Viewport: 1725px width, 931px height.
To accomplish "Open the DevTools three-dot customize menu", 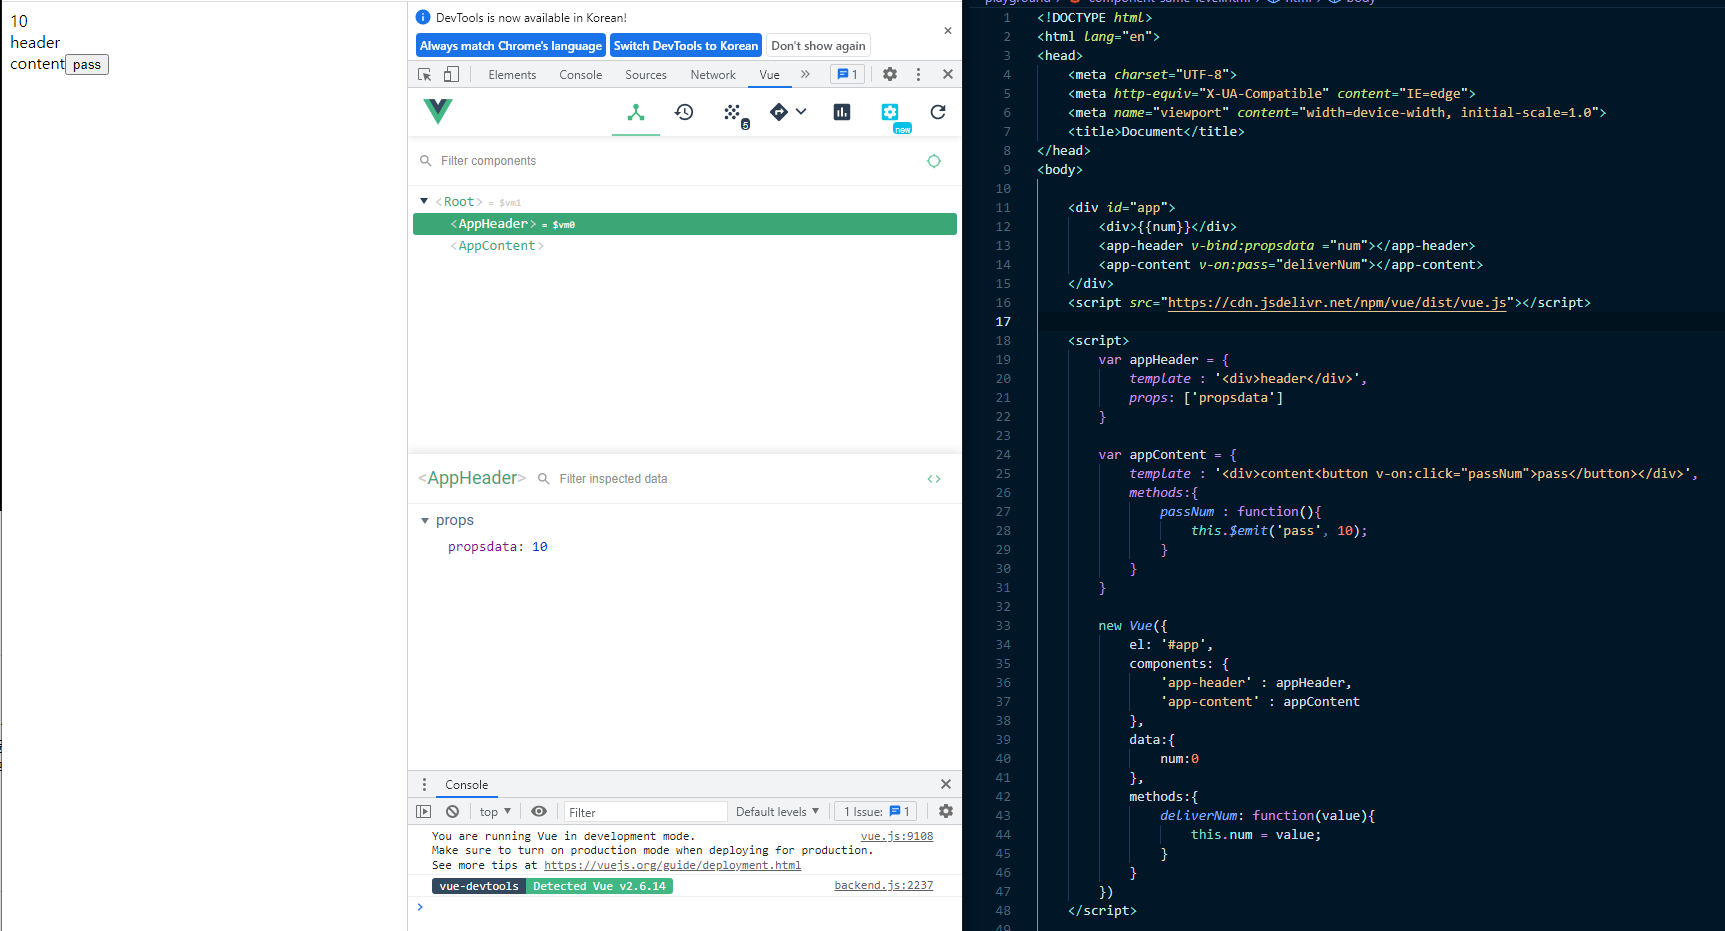I will pyautogui.click(x=918, y=74).
